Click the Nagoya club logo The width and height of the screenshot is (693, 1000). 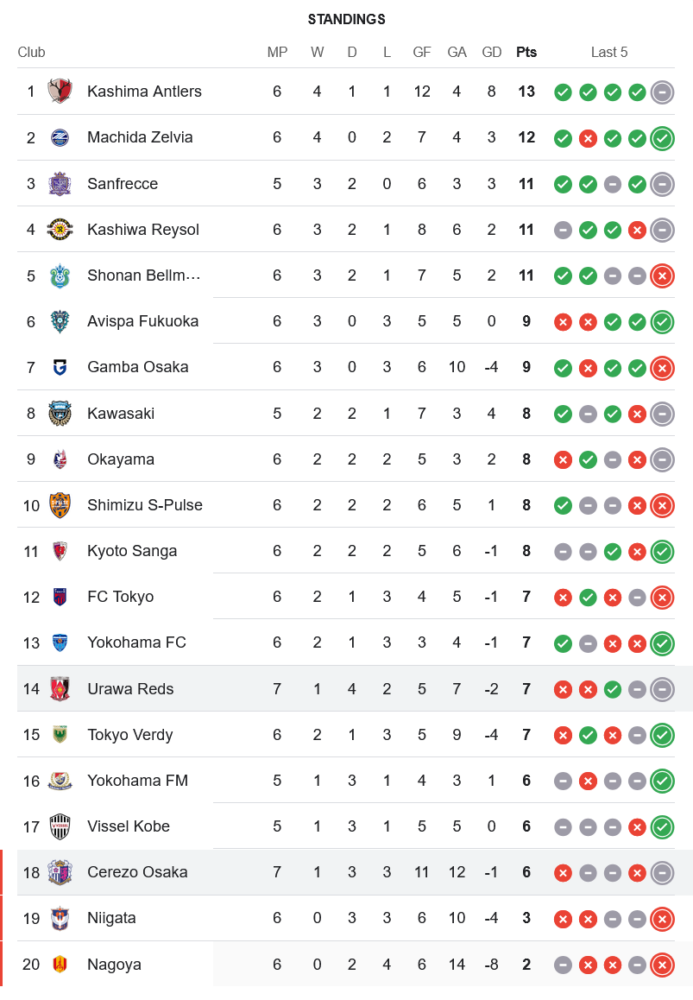[60, 964]
